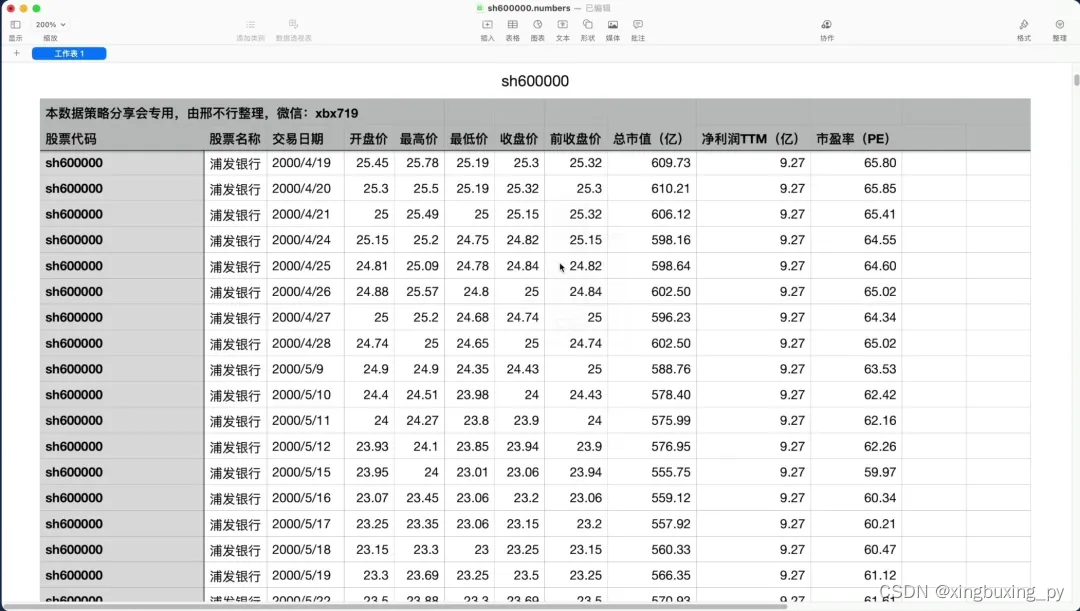
Task: Open the 形状 shapes toolbar icon
Action: [588, 25]
